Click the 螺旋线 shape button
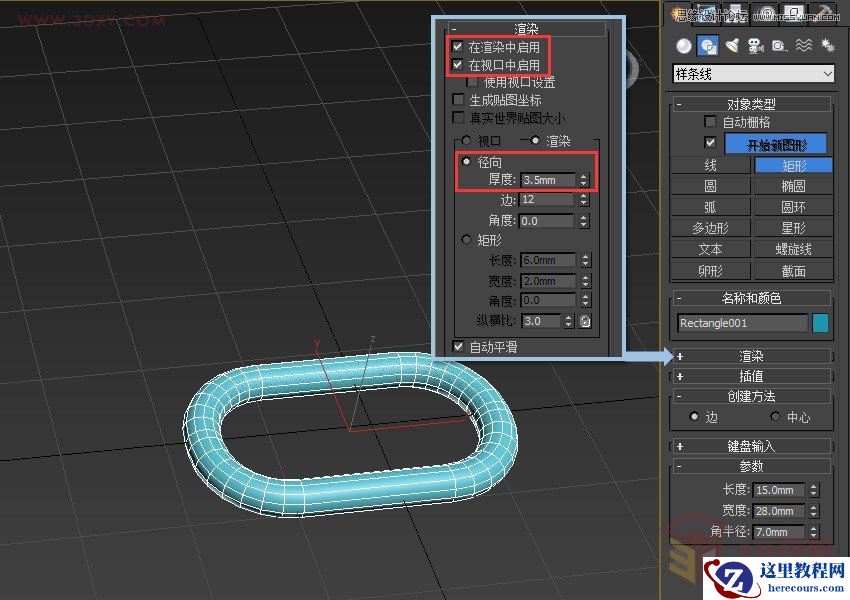This screenshot has width=850, height=600. [793, 249]
